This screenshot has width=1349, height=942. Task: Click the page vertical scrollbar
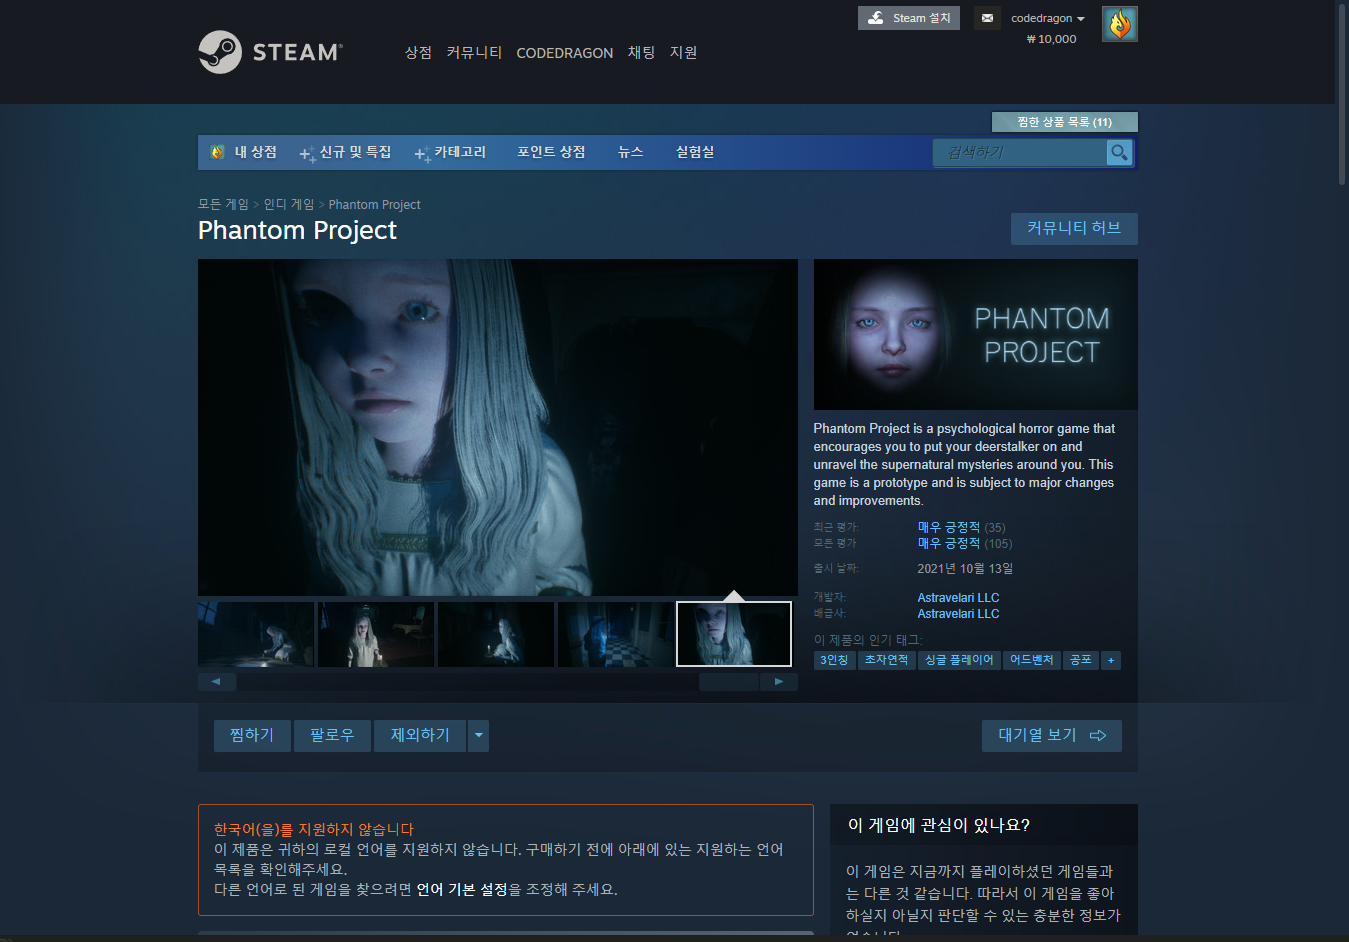(1342, 95)
